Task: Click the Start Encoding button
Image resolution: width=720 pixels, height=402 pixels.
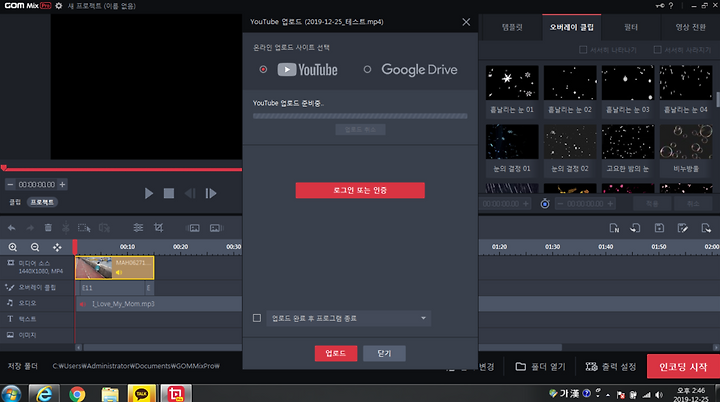Action: tap(683, 367)
